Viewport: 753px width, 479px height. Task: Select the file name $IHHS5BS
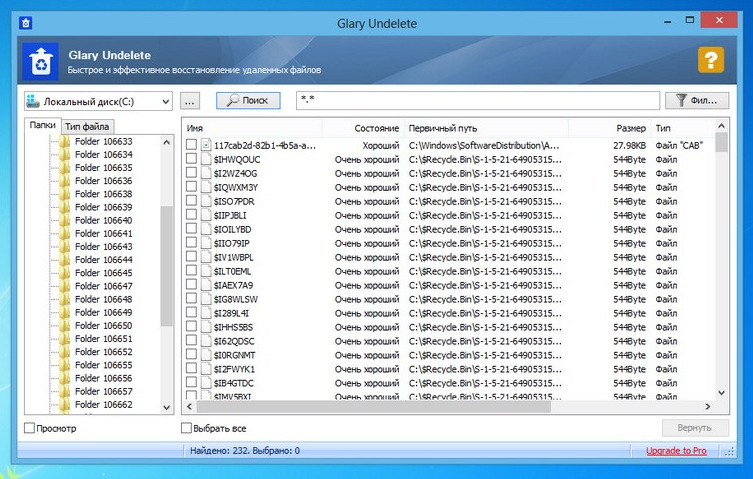click(233, 327)
